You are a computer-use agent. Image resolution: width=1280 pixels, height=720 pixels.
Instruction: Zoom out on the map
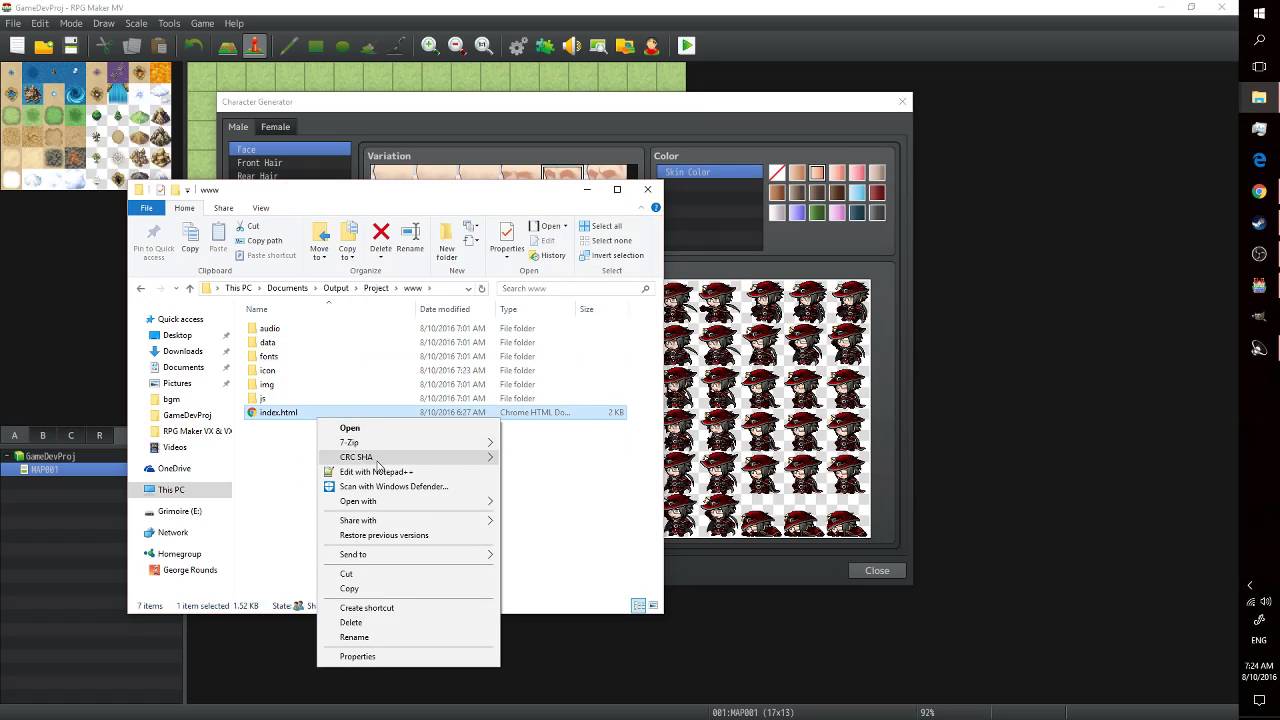click(x=457, y=46)
